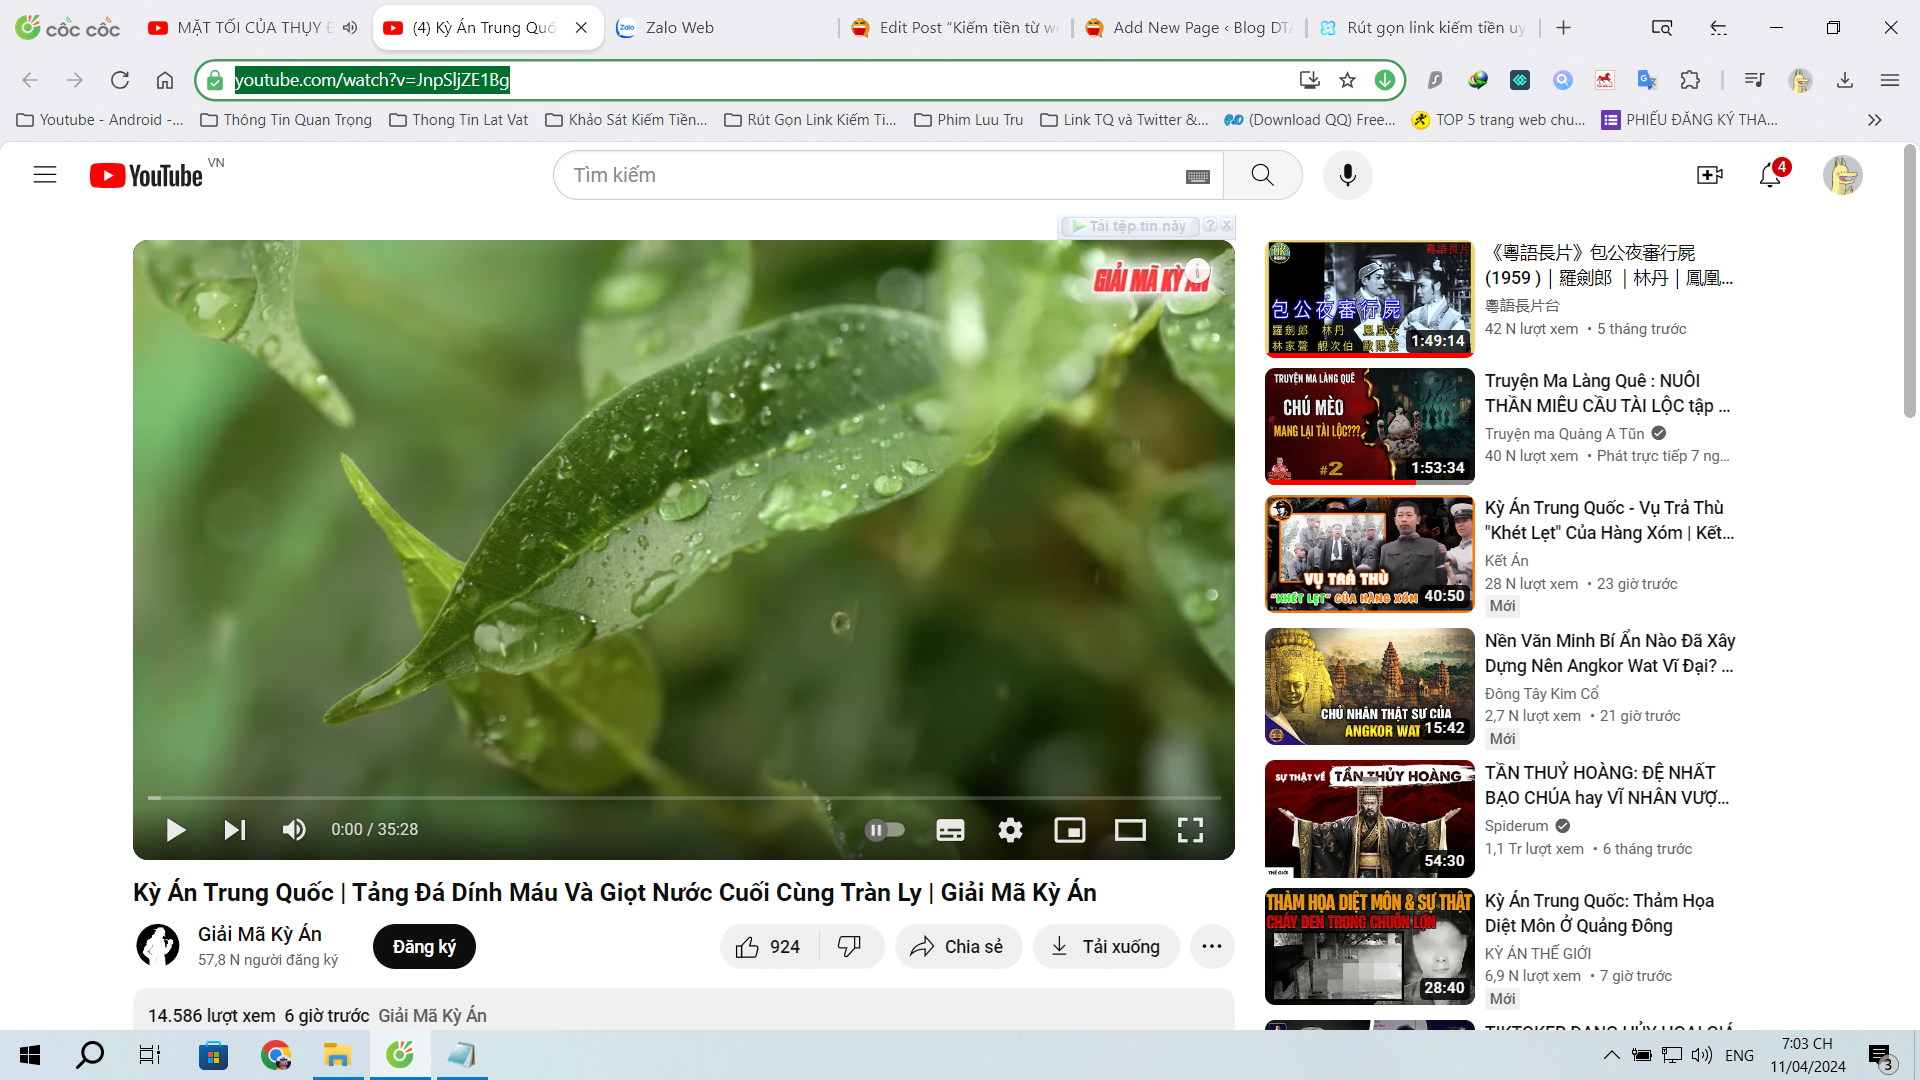Open the YouTube guide hamburger menu
The height and width of the screenshot is (1080, 1920).
45,175
